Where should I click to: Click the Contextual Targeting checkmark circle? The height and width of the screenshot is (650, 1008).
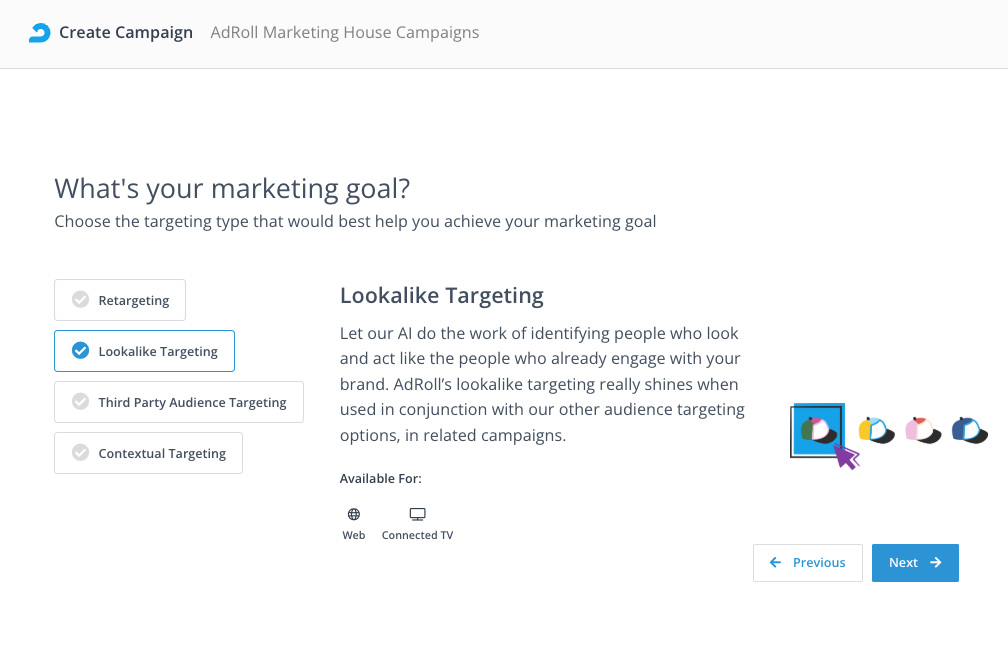[81, 453]
